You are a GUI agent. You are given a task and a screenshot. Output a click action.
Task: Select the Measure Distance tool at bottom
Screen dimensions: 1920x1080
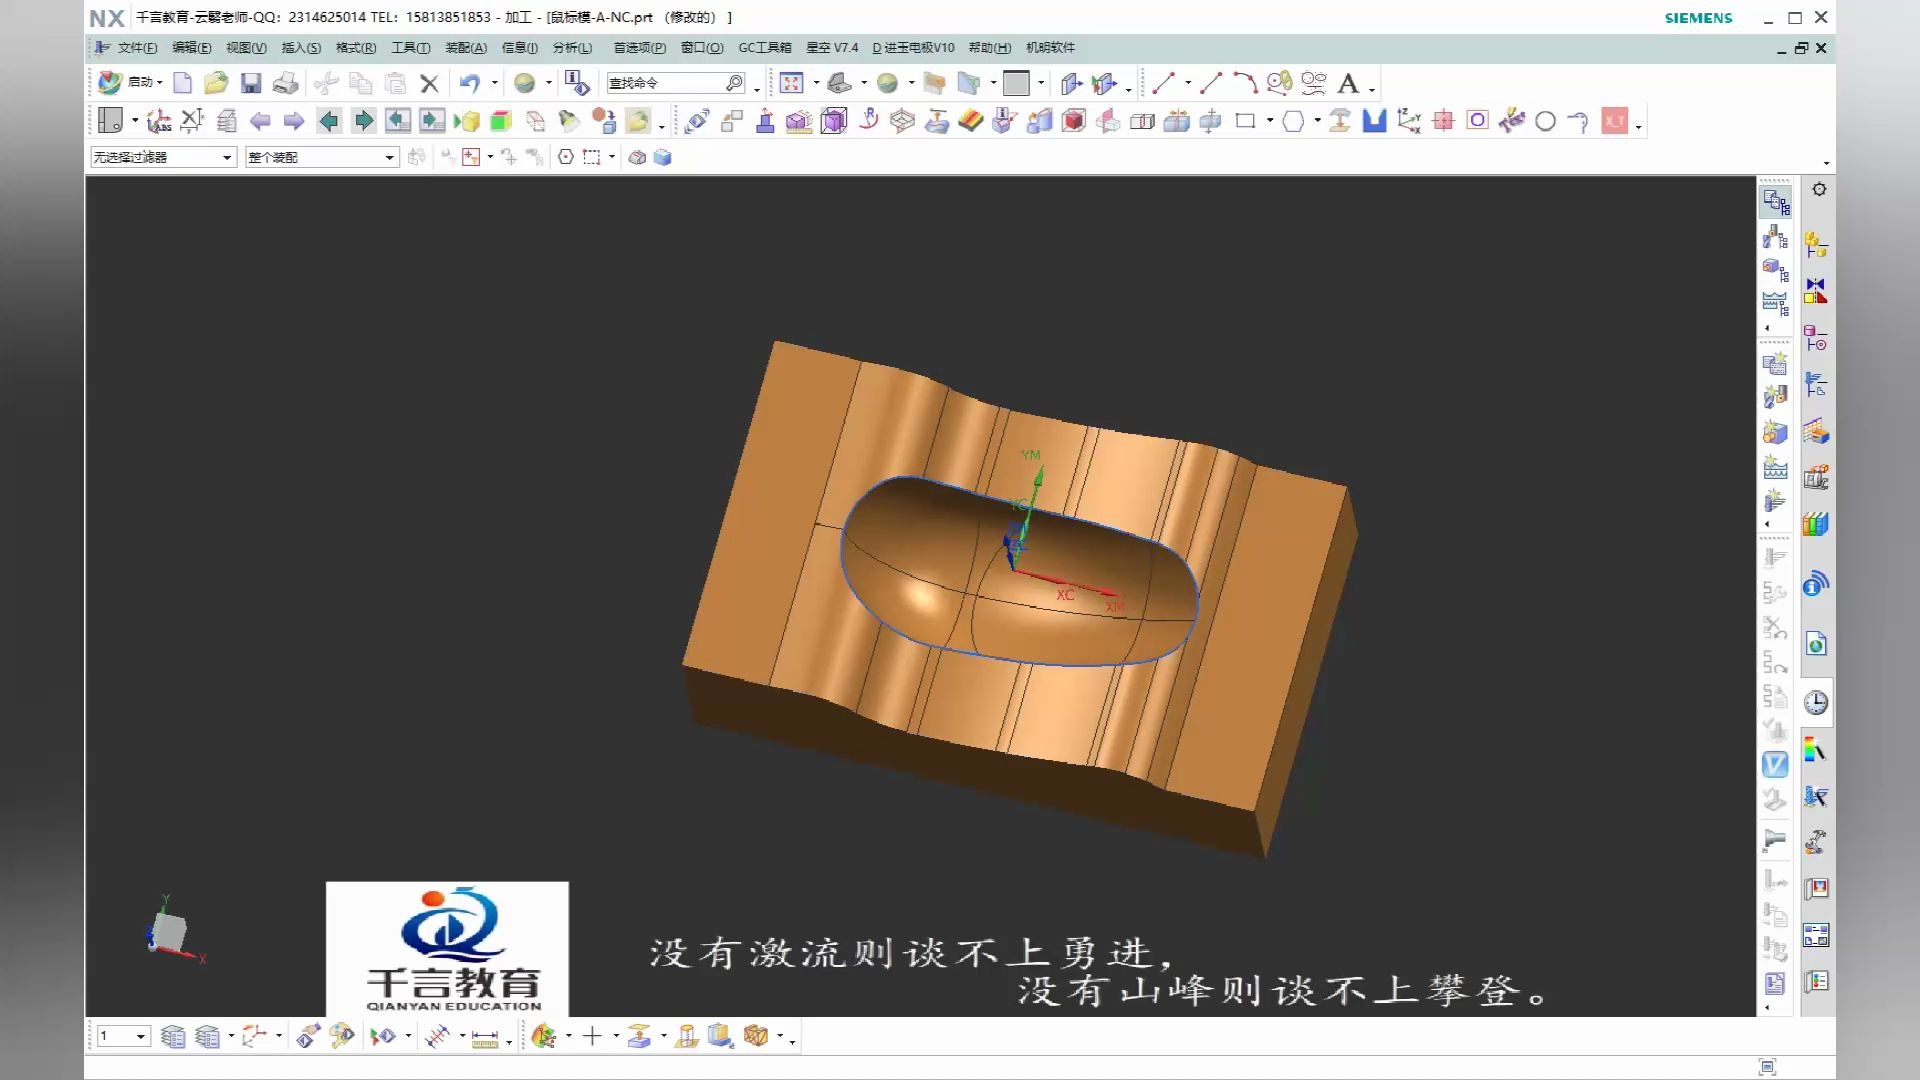pyautogui.click(x=487, y=1037)
